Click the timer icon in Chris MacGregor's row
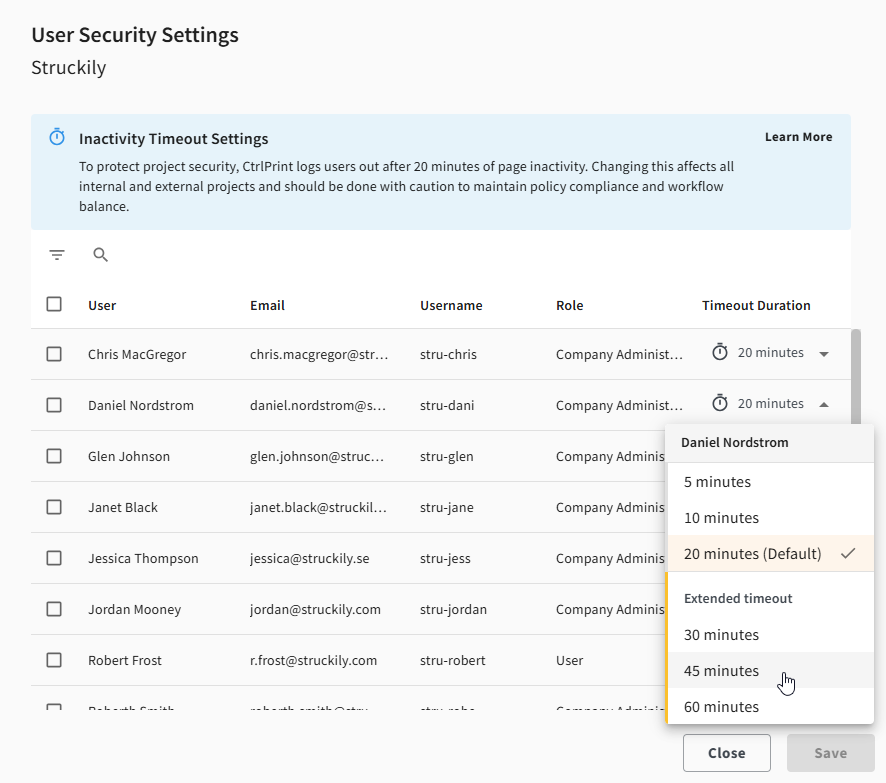886x783 pixels. [x=719, y=352]
